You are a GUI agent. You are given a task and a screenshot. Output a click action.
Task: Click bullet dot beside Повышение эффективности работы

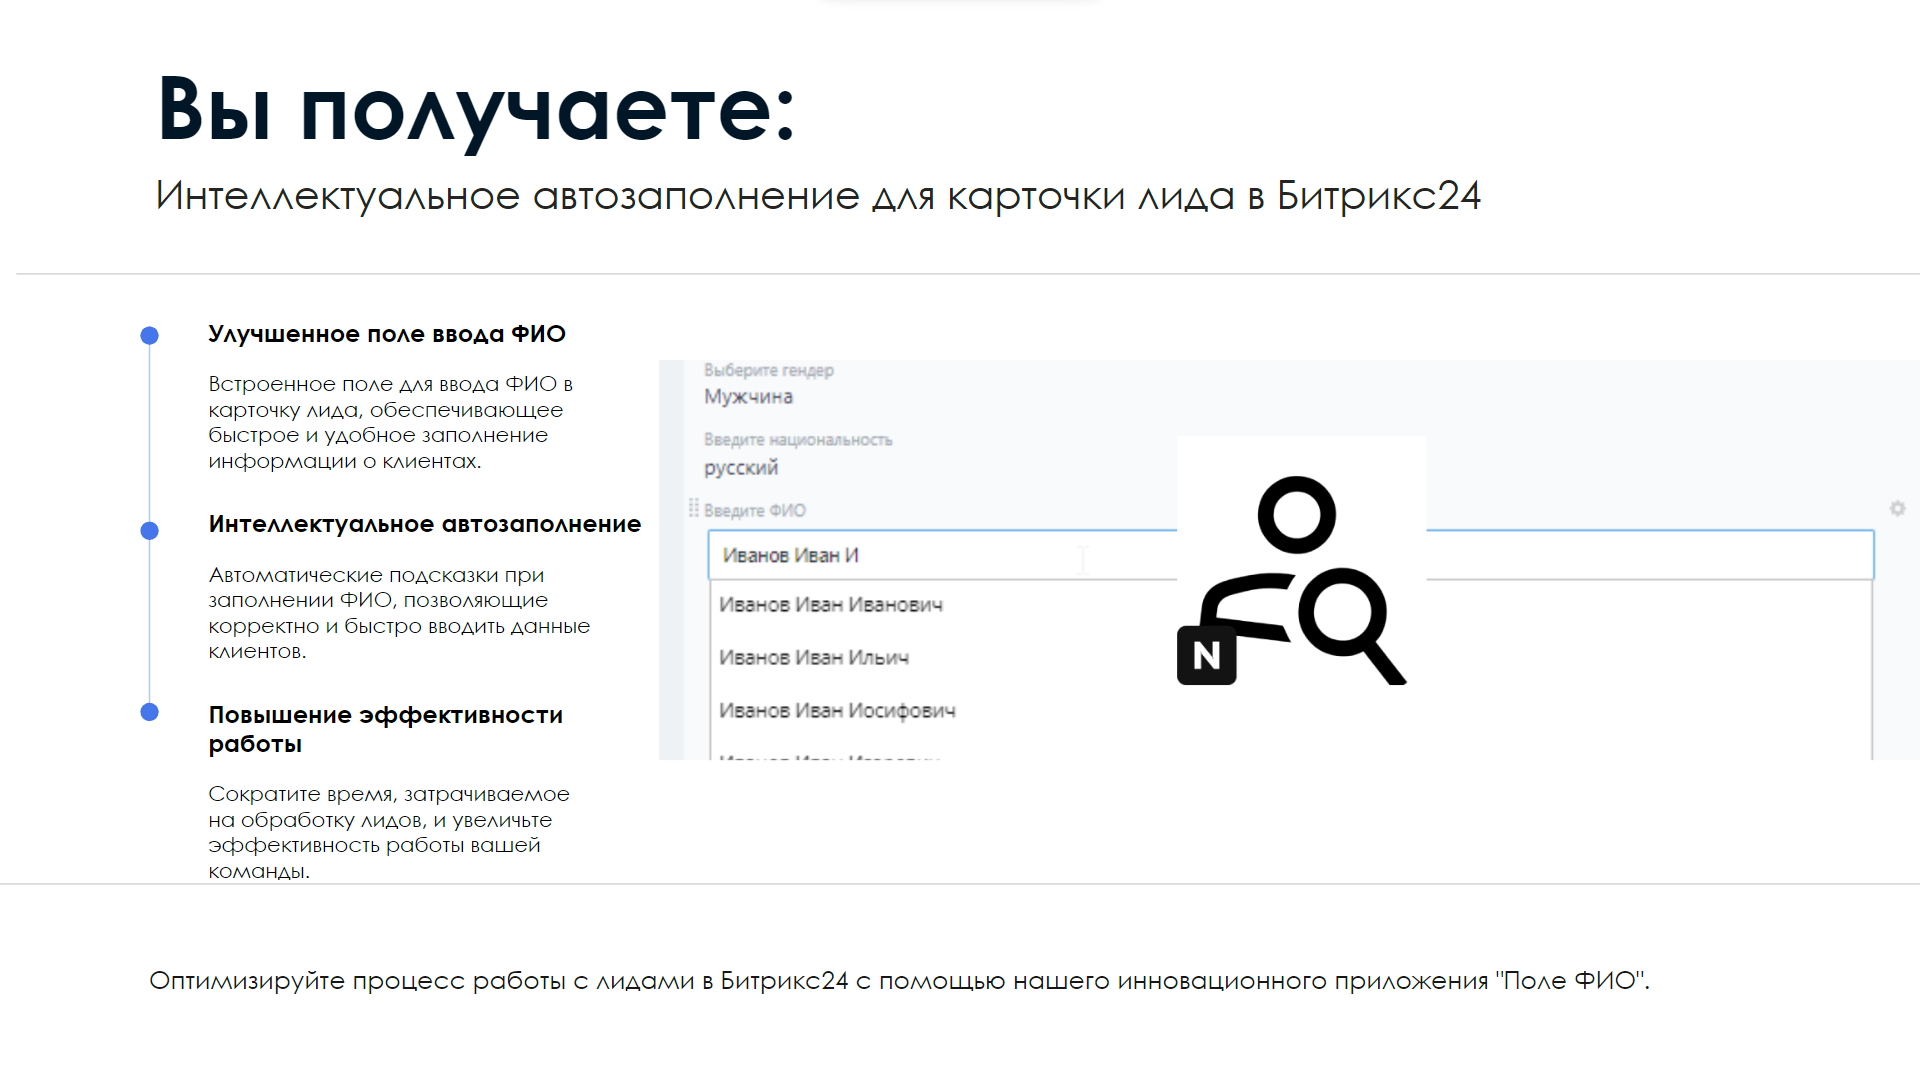[150, 712]
